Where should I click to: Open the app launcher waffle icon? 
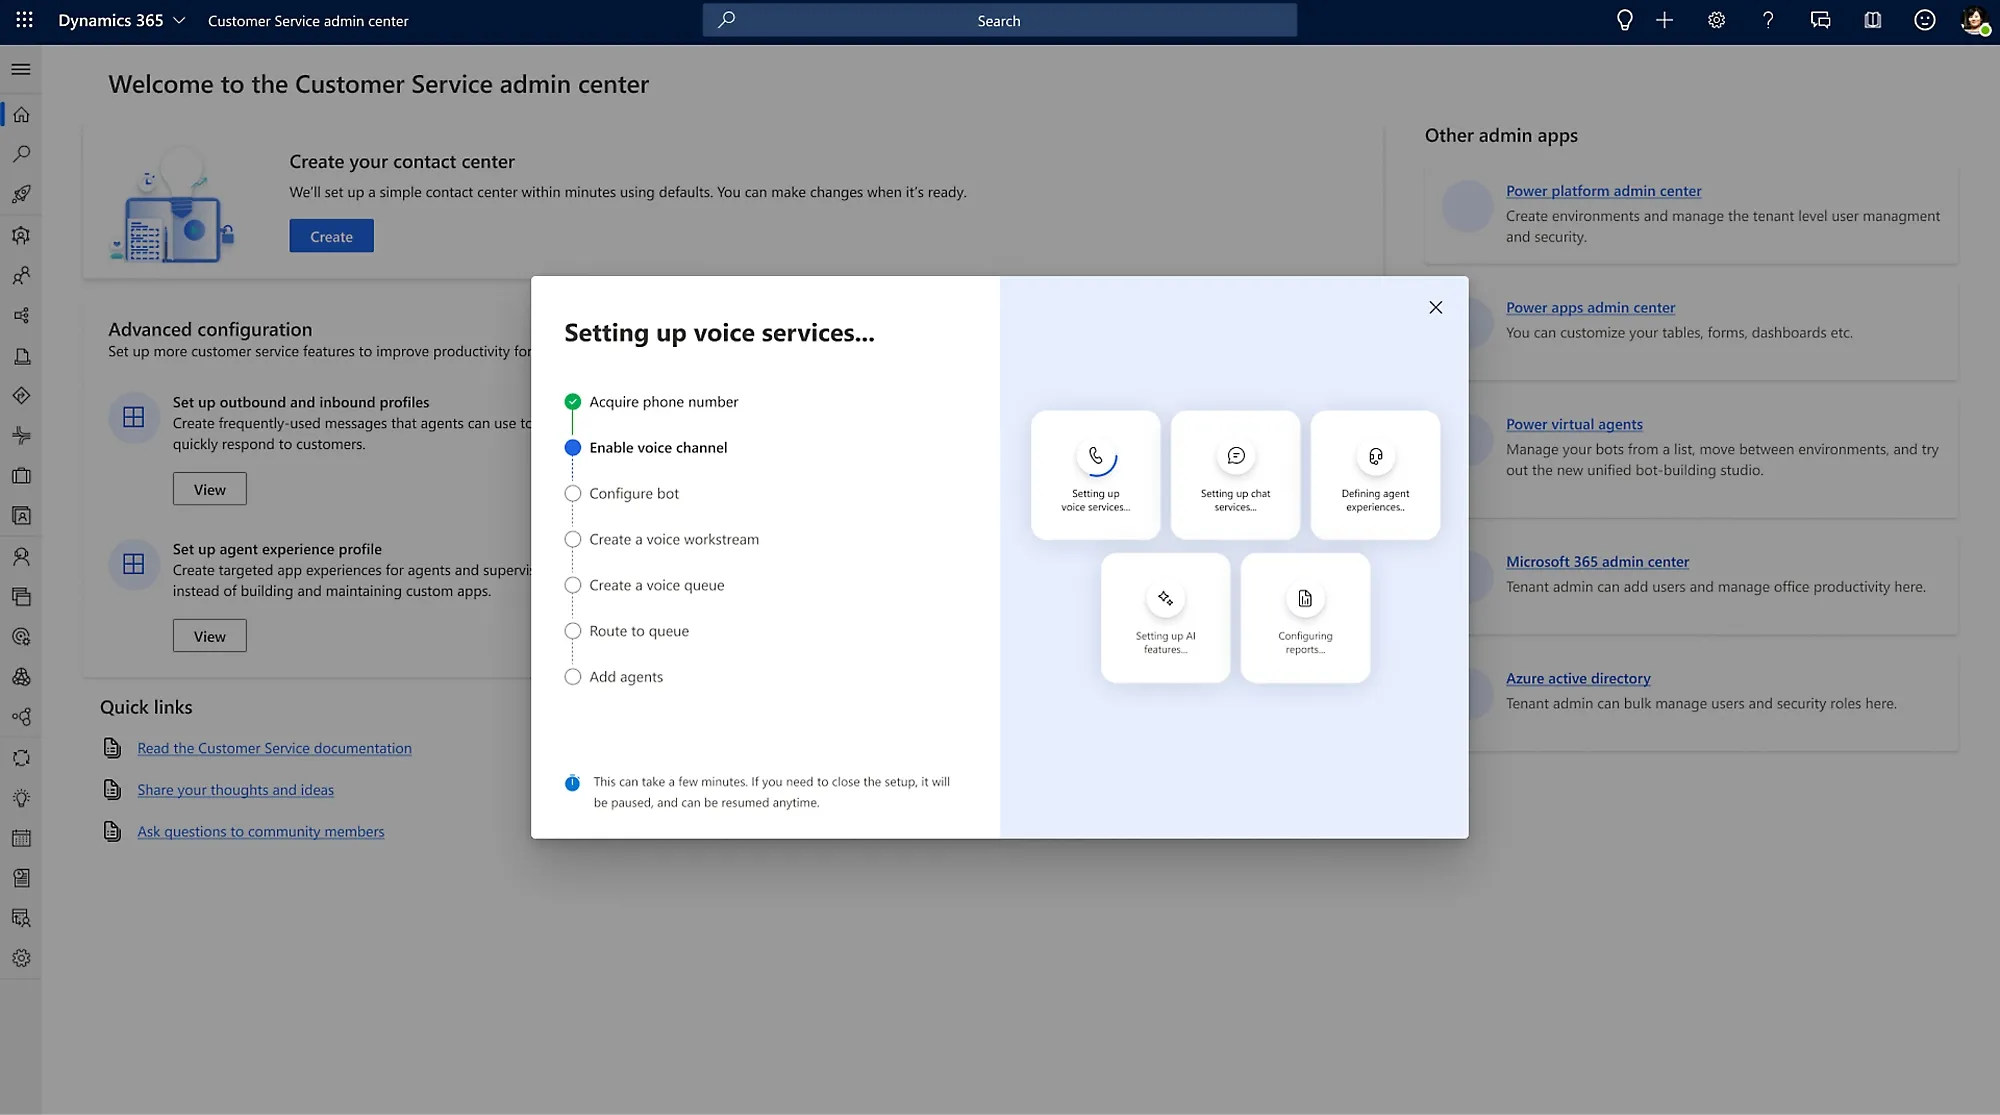24,20
